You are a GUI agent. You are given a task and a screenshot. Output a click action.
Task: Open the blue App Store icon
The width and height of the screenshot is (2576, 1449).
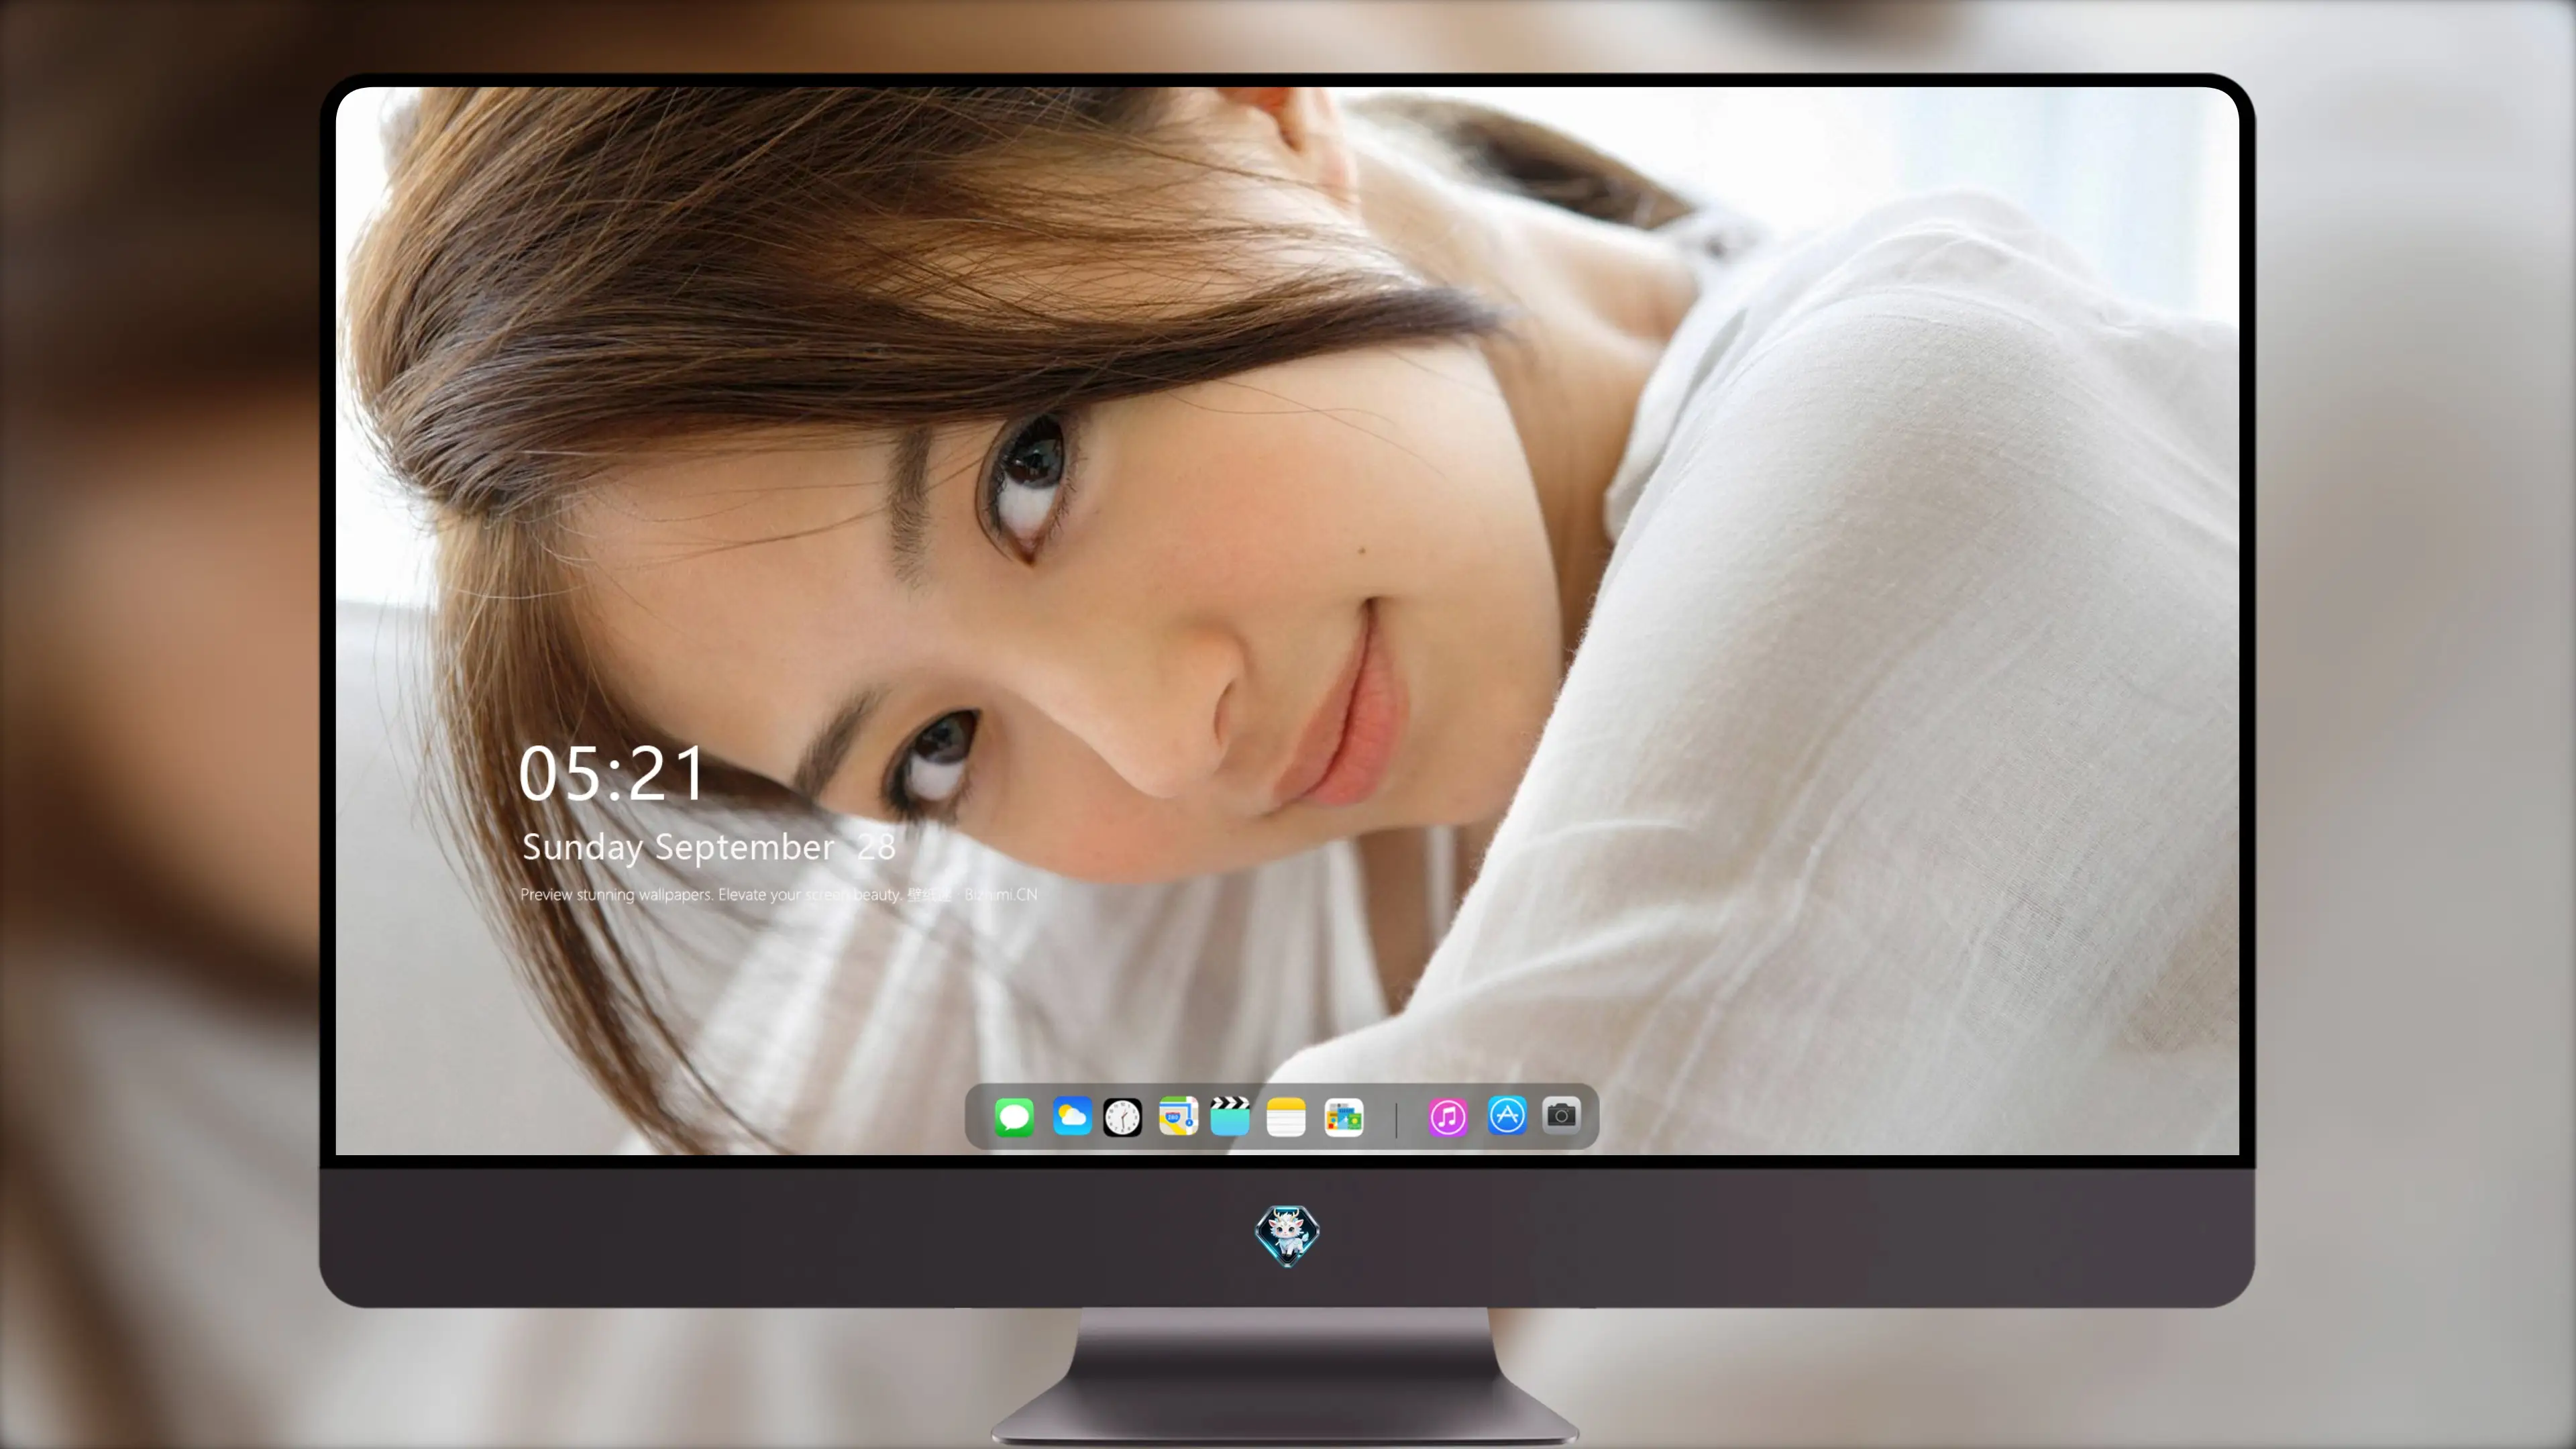(x=1507, y=1116)
